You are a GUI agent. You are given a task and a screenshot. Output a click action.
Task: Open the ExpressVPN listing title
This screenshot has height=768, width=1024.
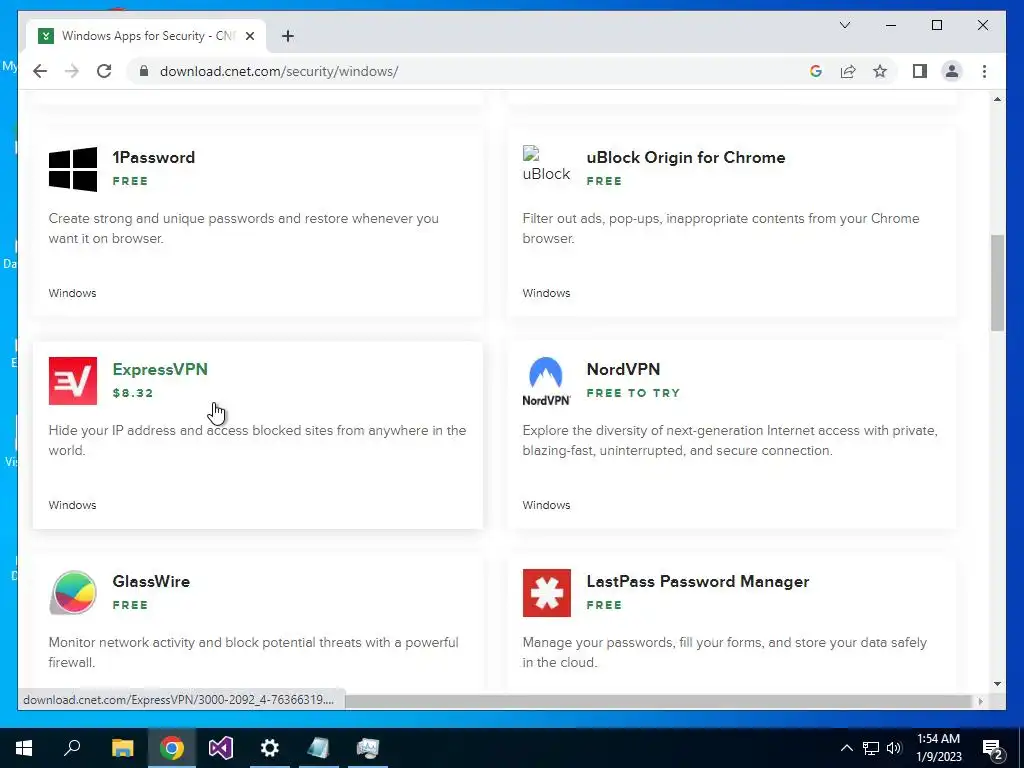160,369
